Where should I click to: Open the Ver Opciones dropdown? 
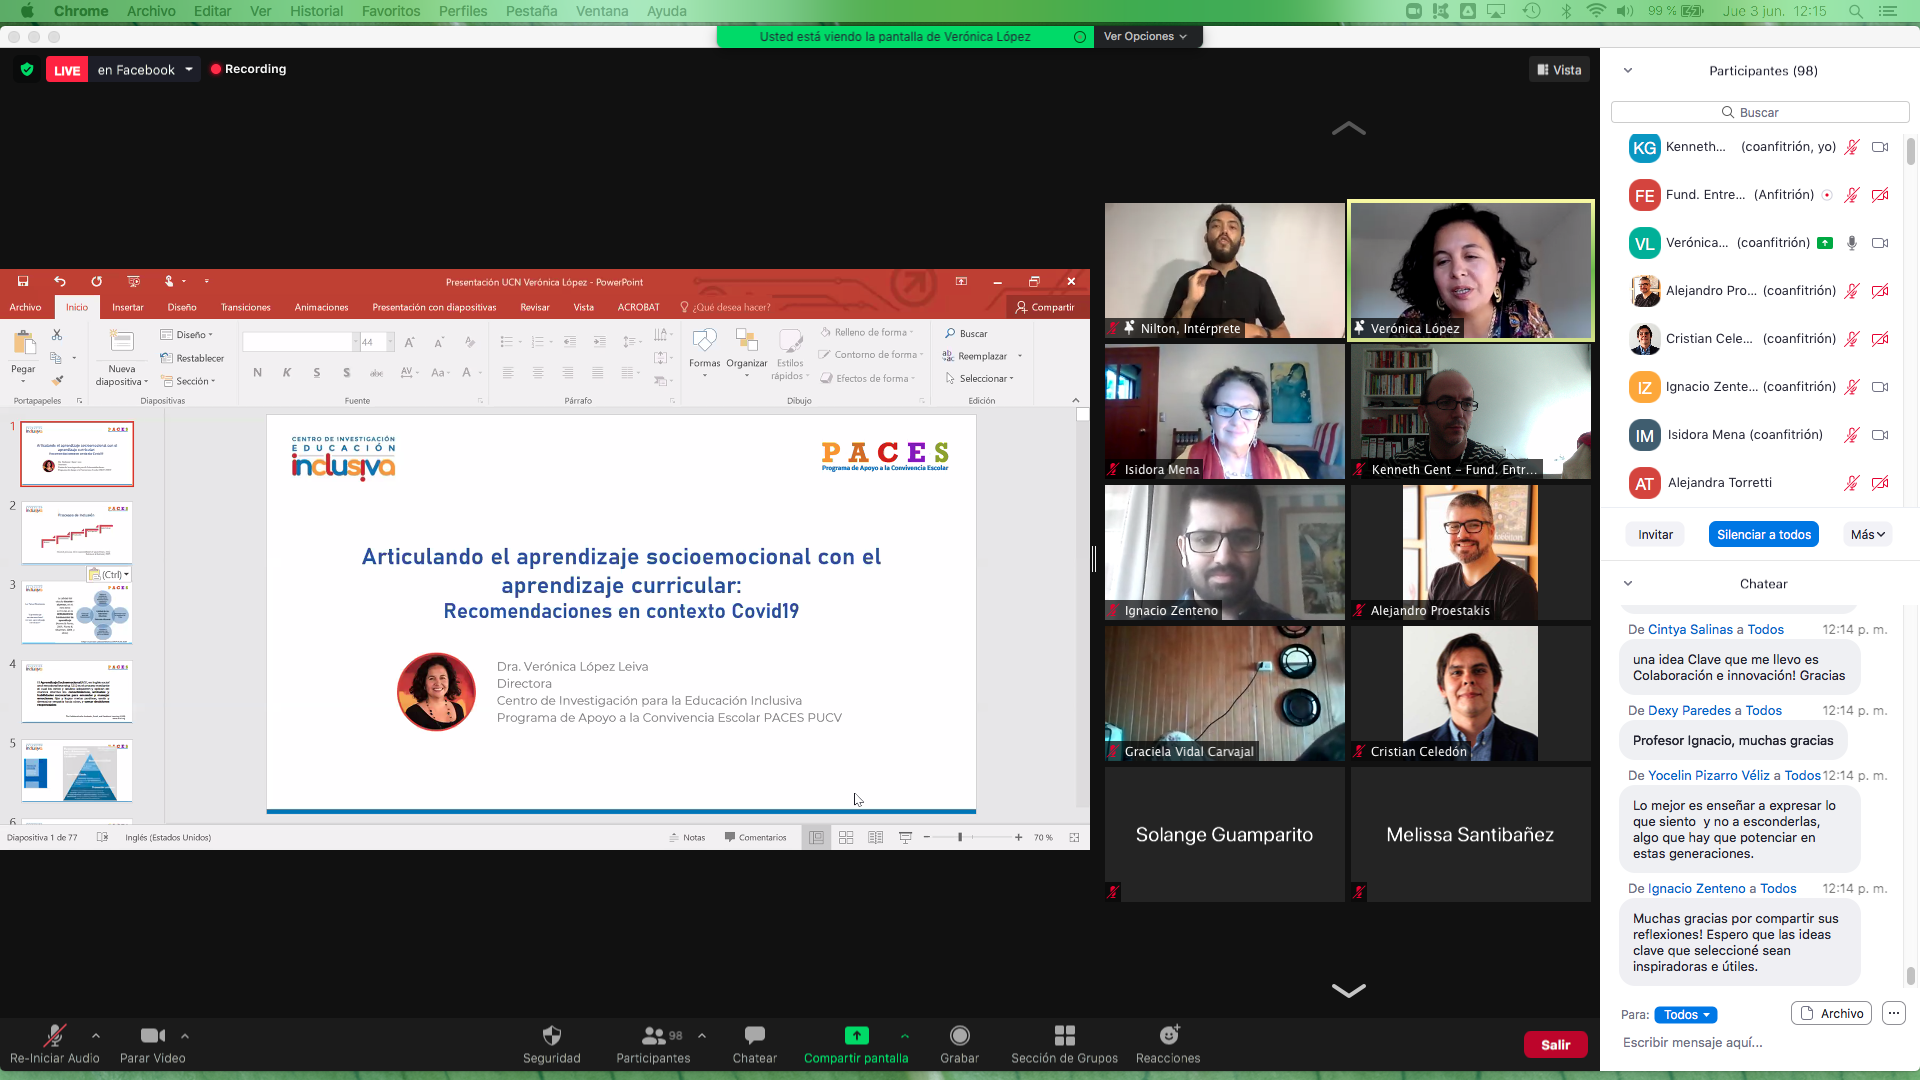point(1146,36)
